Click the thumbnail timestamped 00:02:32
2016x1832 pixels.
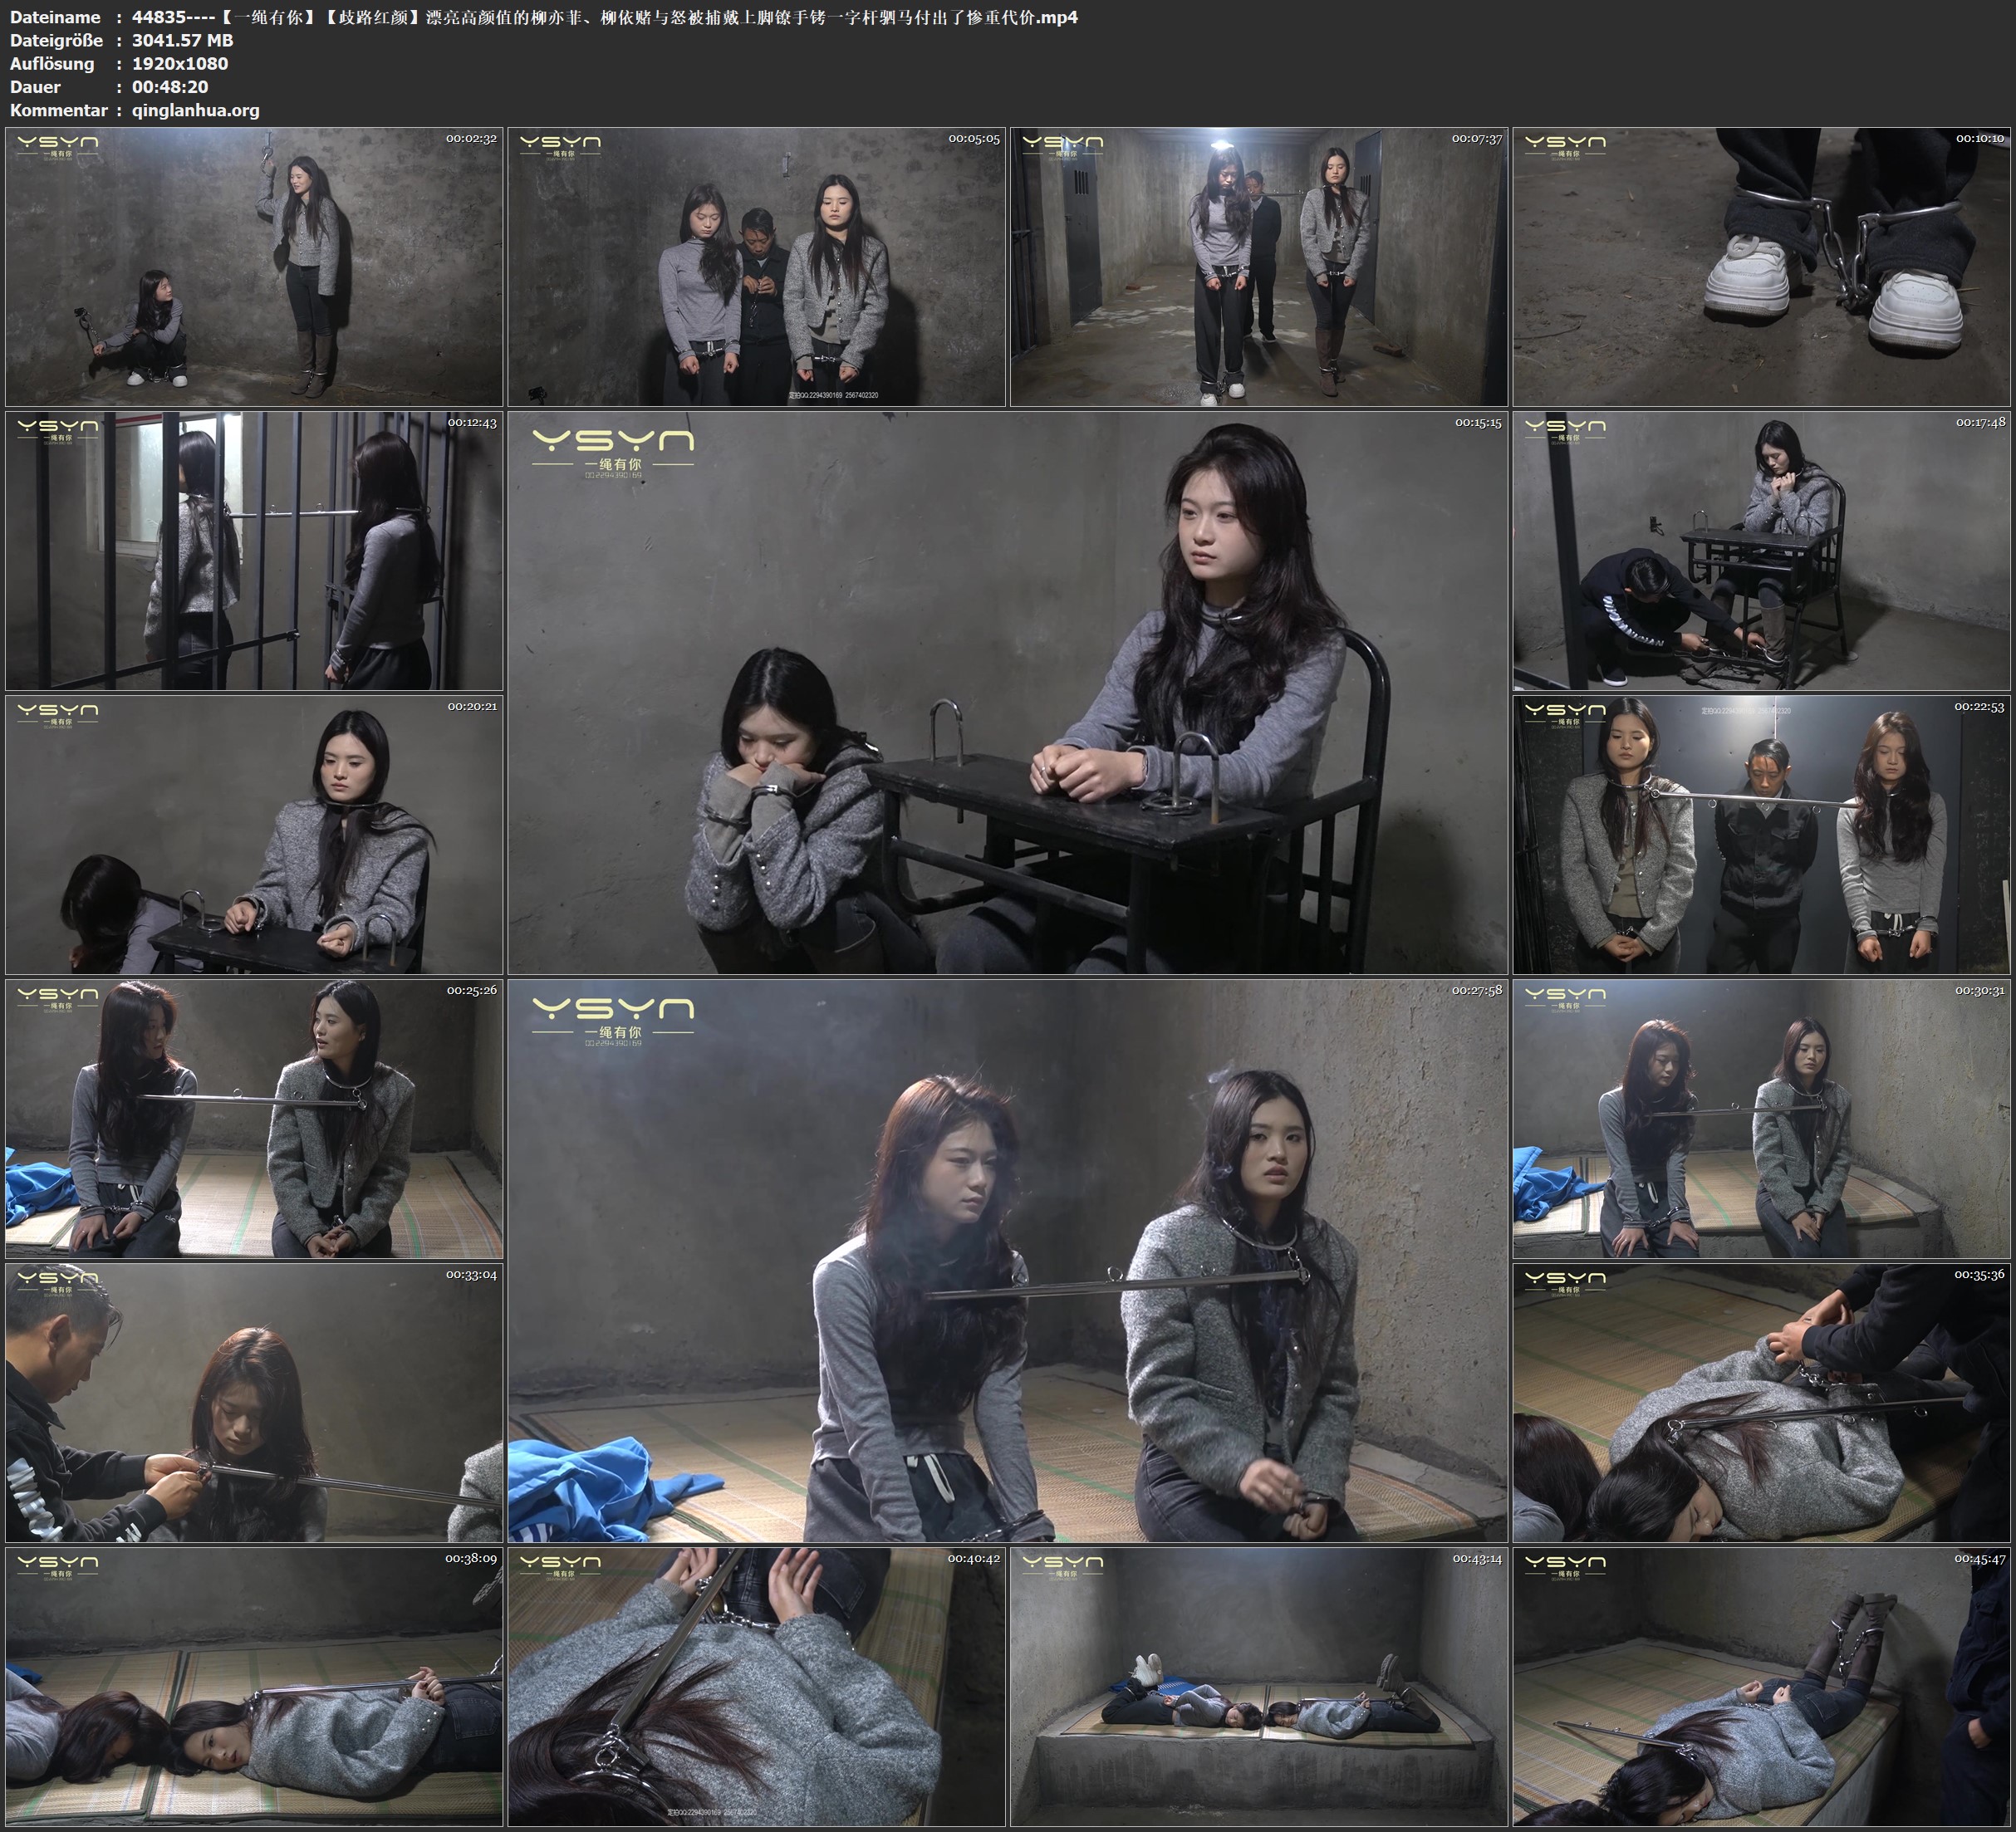[x=254, y=266]
